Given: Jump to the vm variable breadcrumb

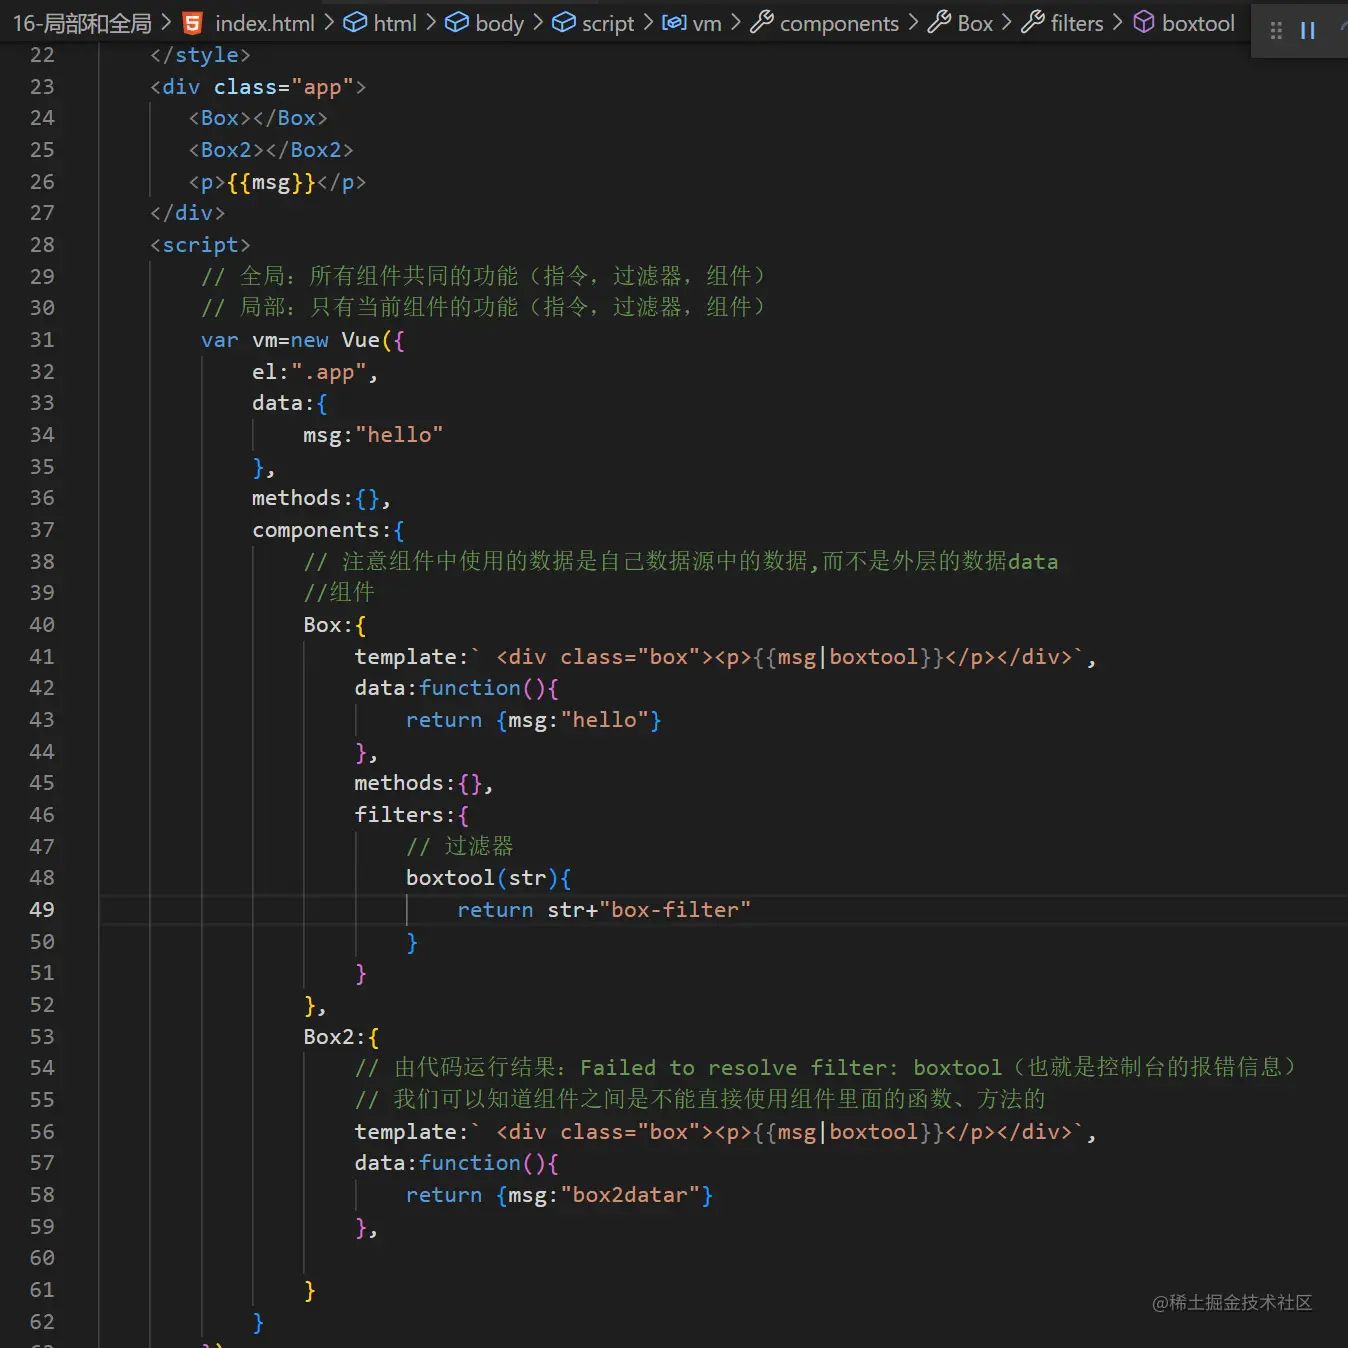Looking at the screenshot, I should click(692, 23).
